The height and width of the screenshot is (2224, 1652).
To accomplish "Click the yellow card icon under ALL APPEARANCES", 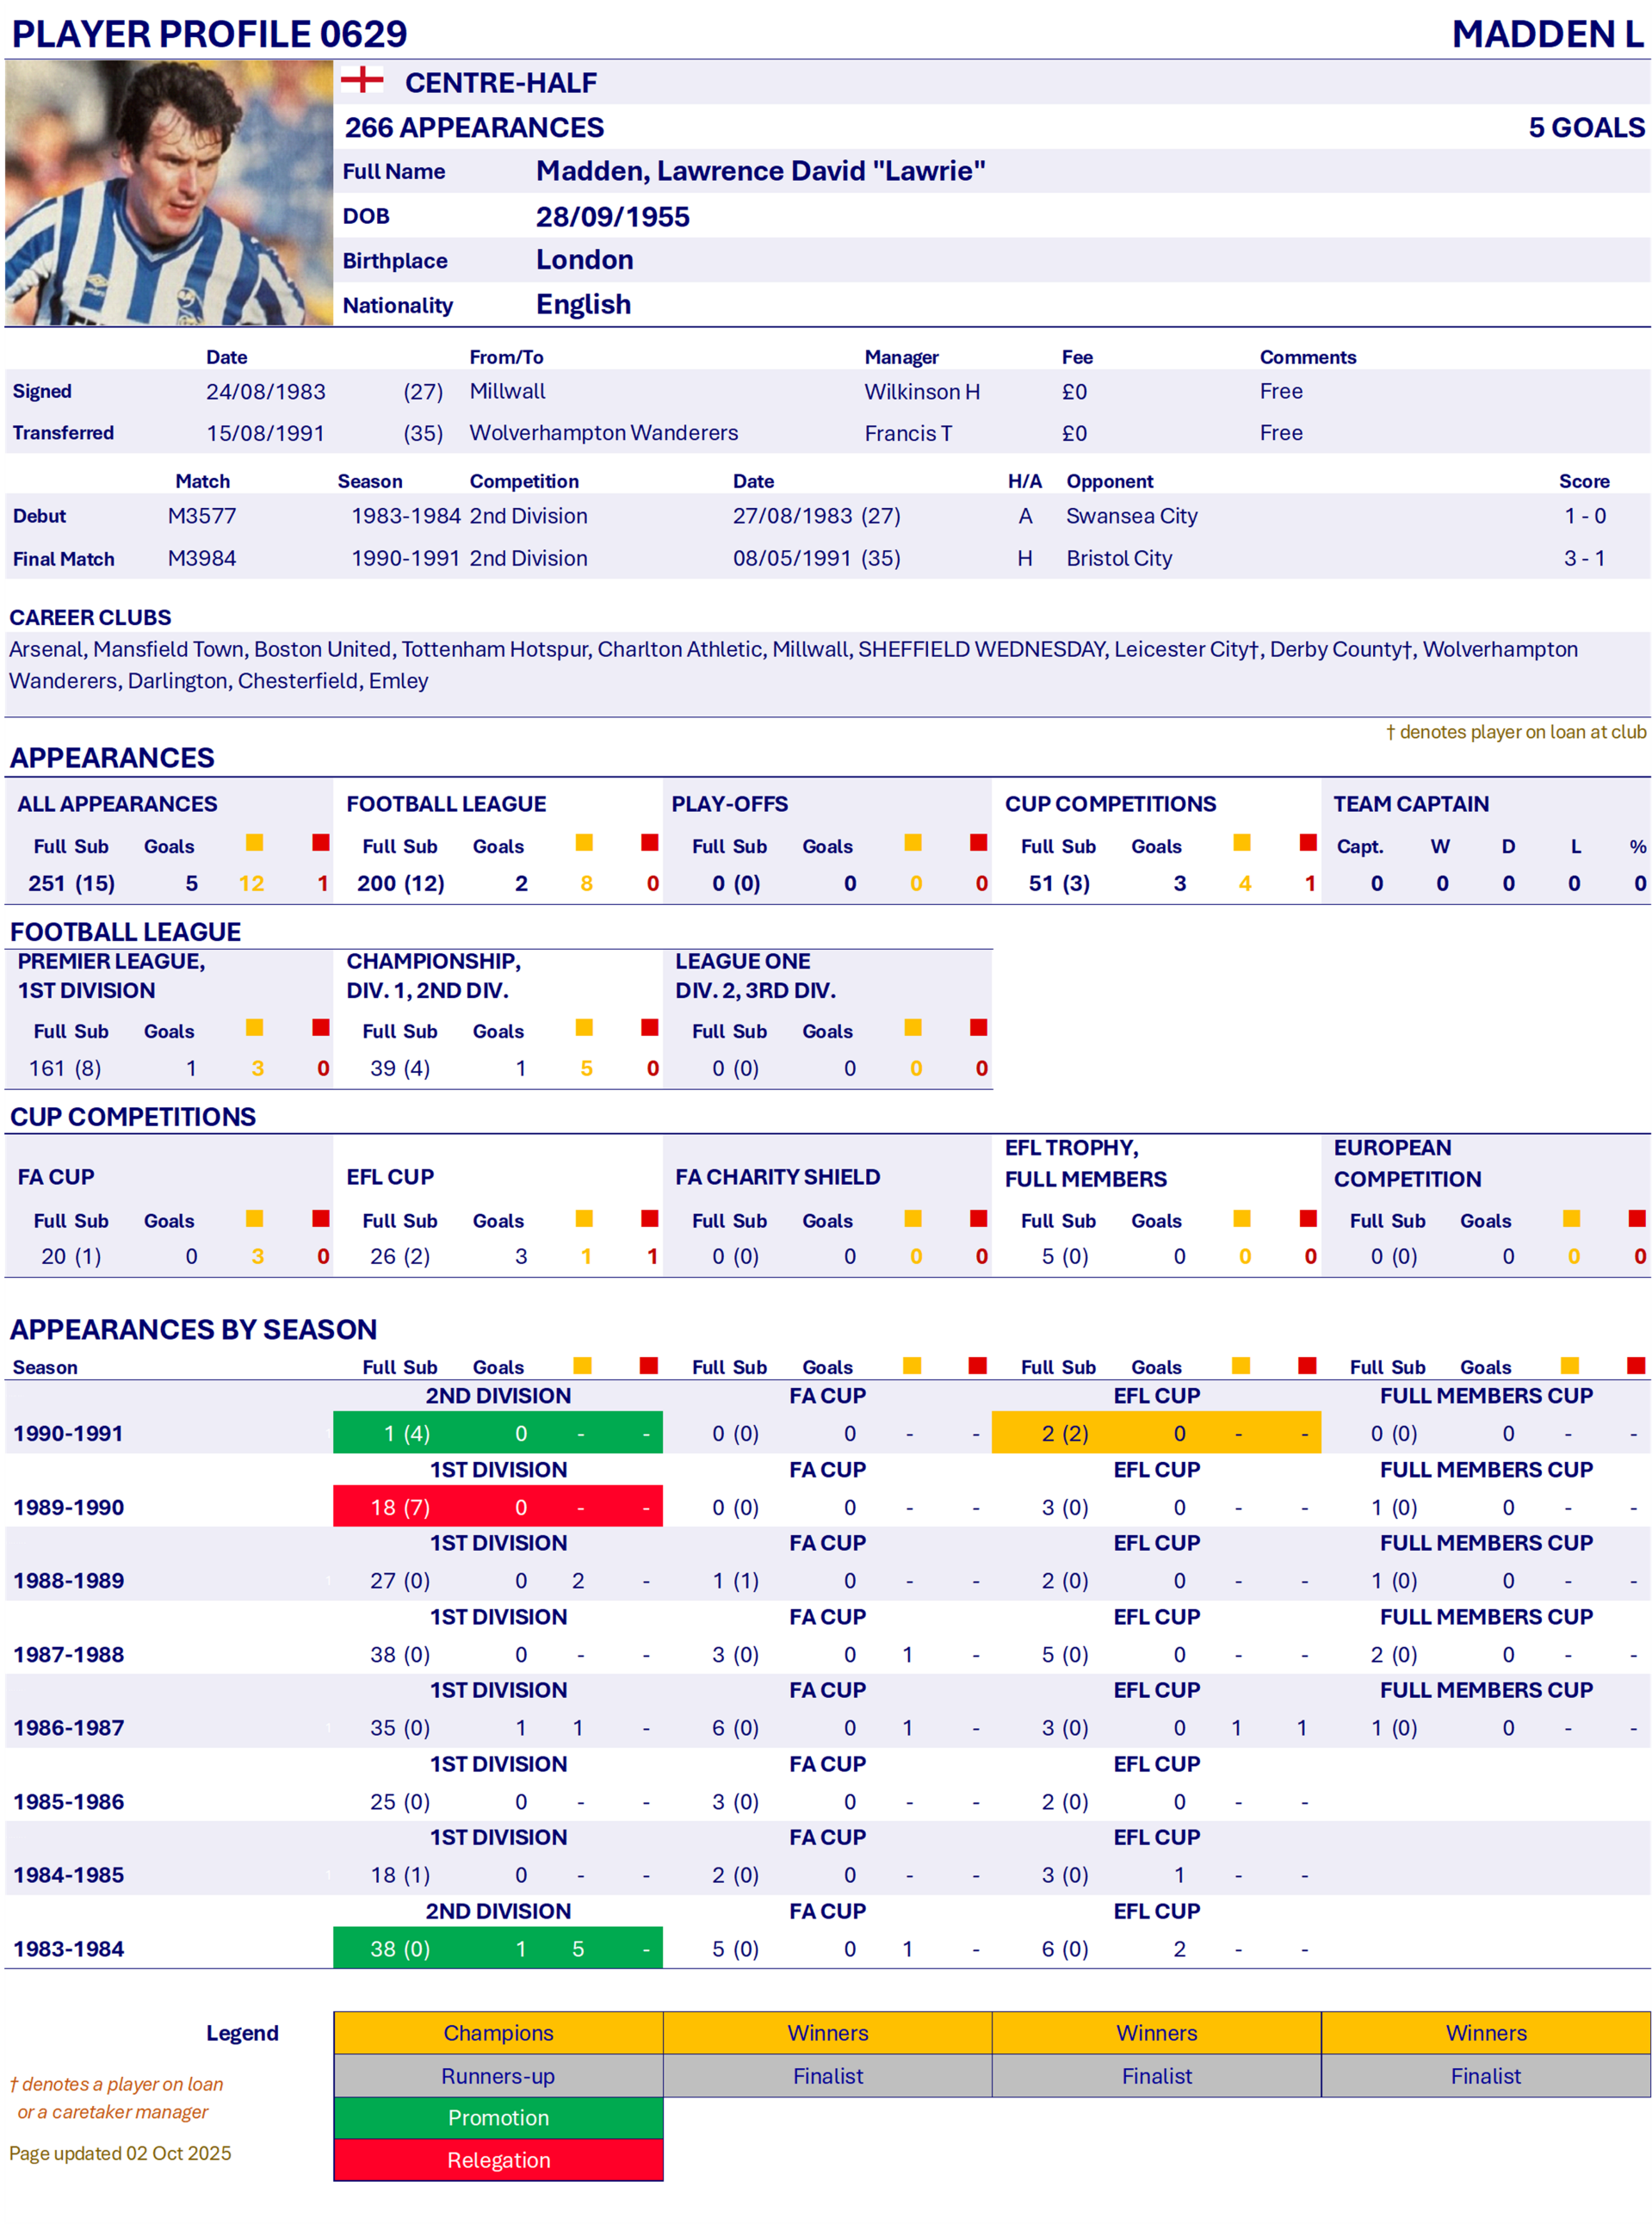I will 255,843.
